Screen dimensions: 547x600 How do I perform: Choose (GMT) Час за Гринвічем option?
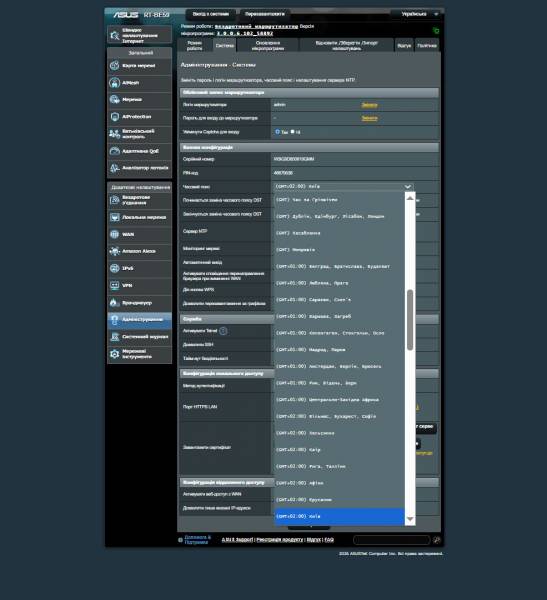point(339,200)
